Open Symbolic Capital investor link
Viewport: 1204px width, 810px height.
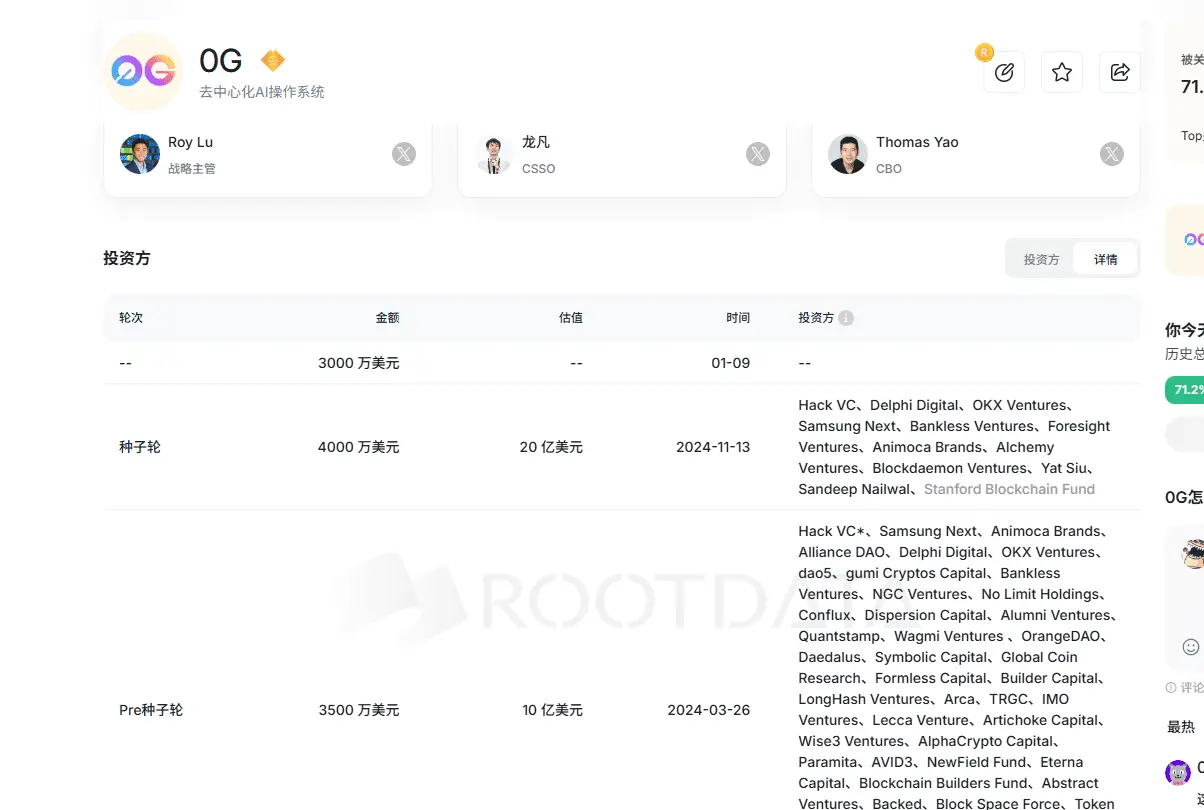pyautogui.click(x=931, y=657)
